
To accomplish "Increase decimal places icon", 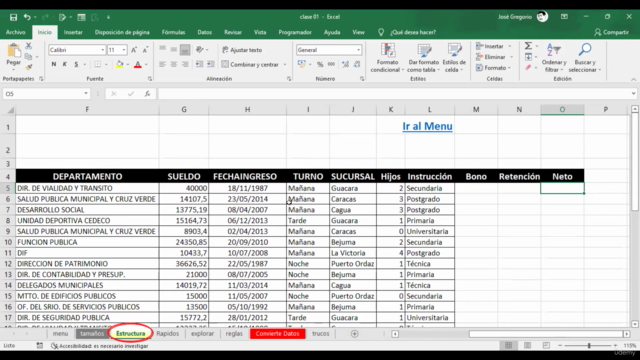I will pos(345,64).
